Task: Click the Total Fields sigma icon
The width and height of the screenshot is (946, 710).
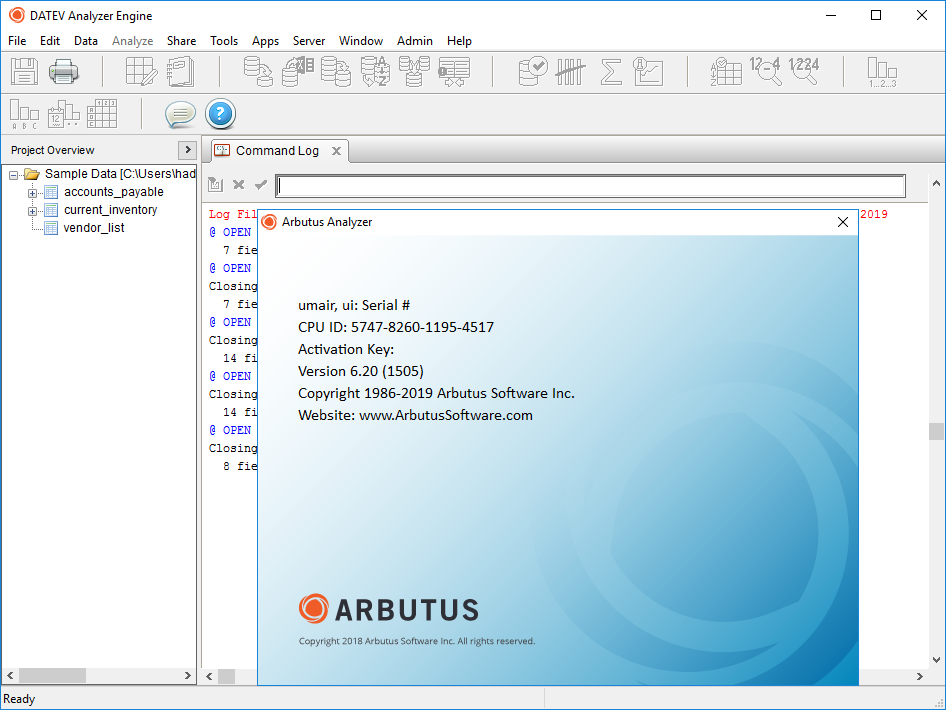Action: point(611,71)
